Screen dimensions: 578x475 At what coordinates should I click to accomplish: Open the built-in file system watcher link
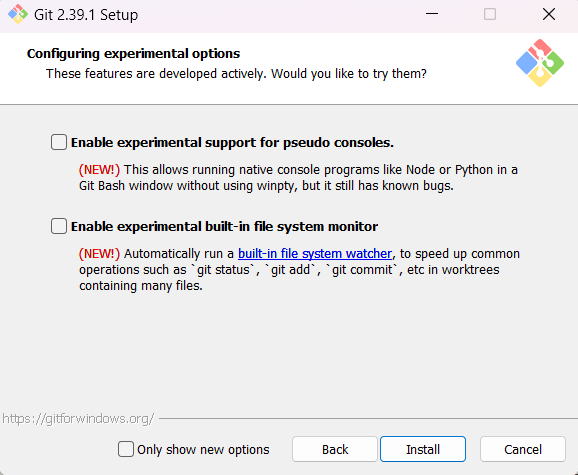tap(315, 254)
